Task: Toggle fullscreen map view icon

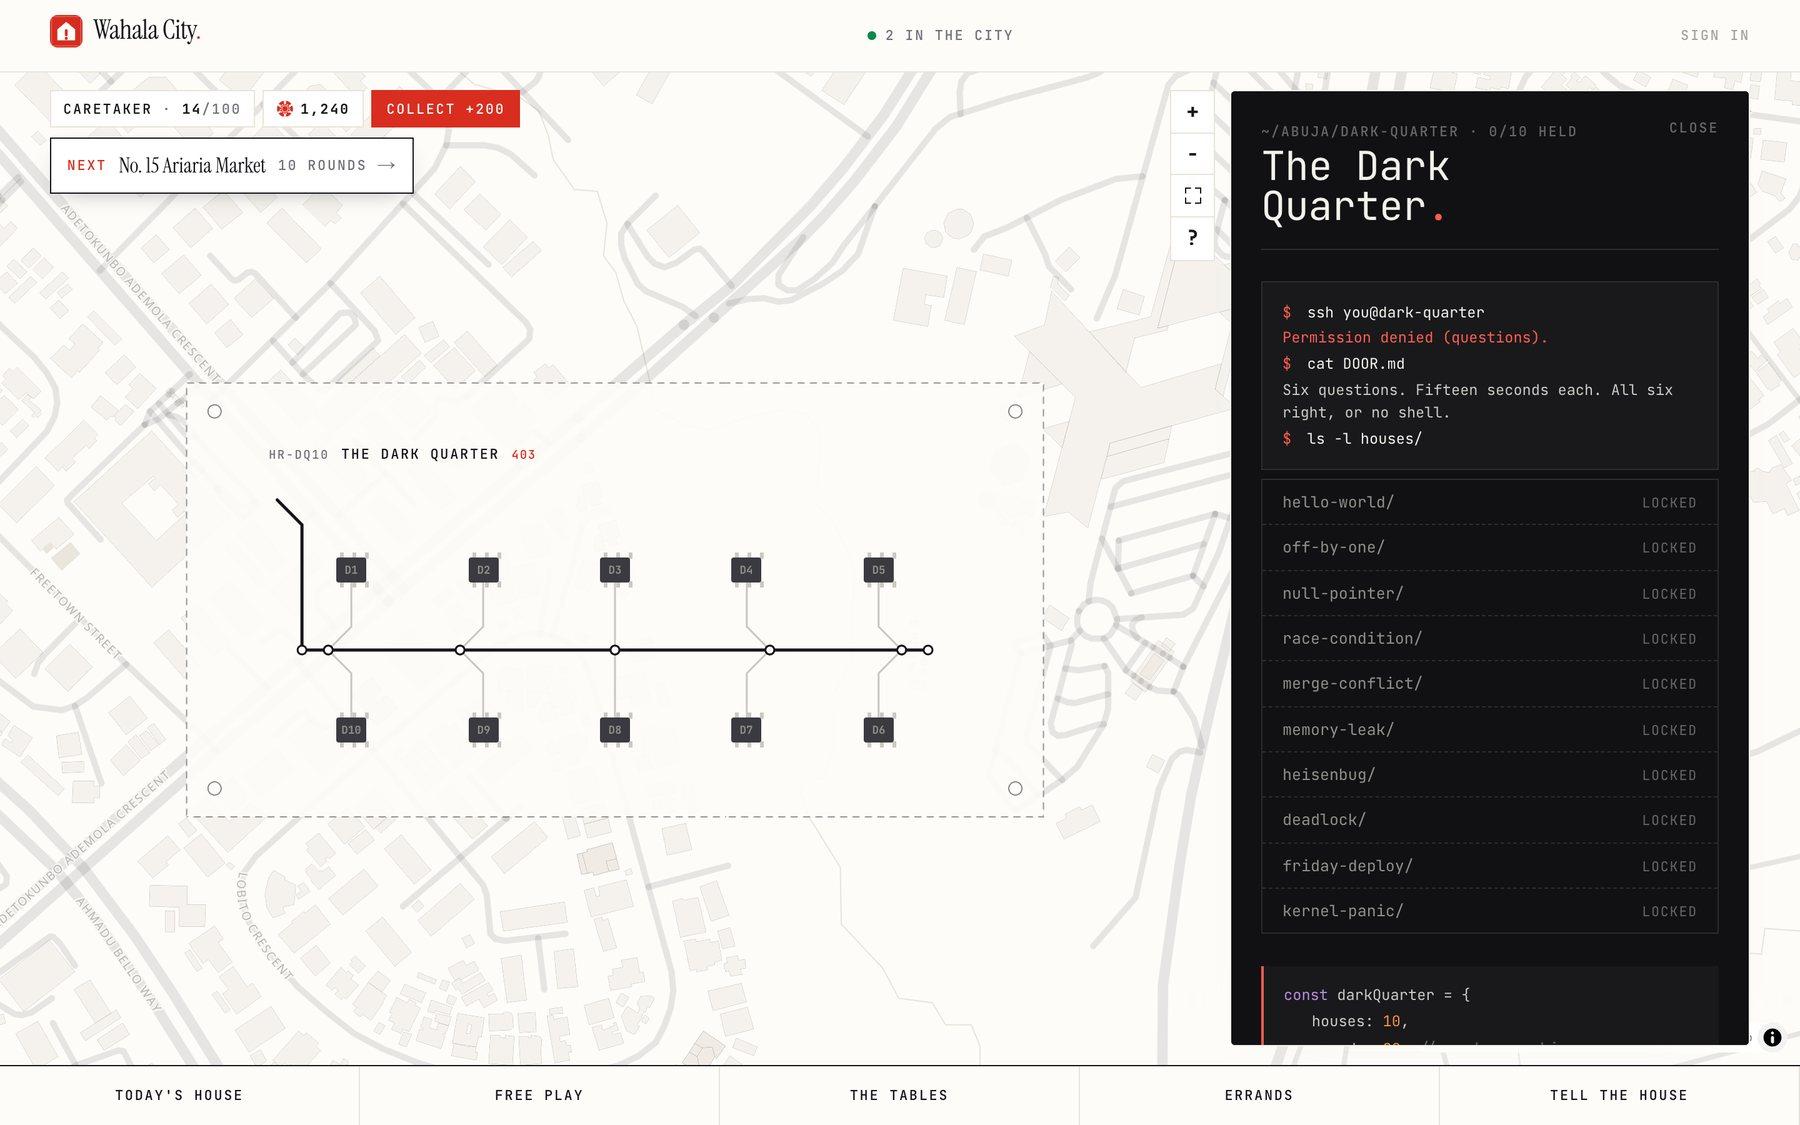Action: click(1192, 196)
